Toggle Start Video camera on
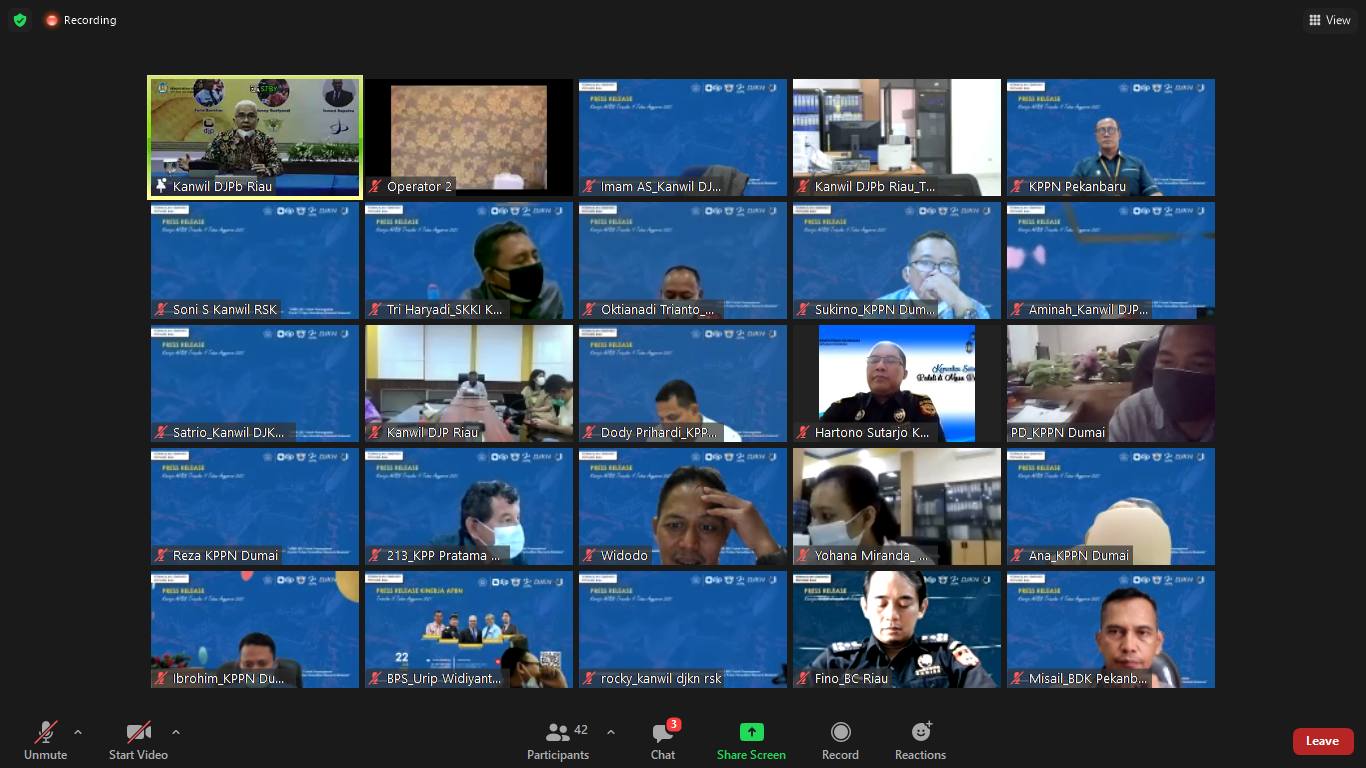 point(138,740)
